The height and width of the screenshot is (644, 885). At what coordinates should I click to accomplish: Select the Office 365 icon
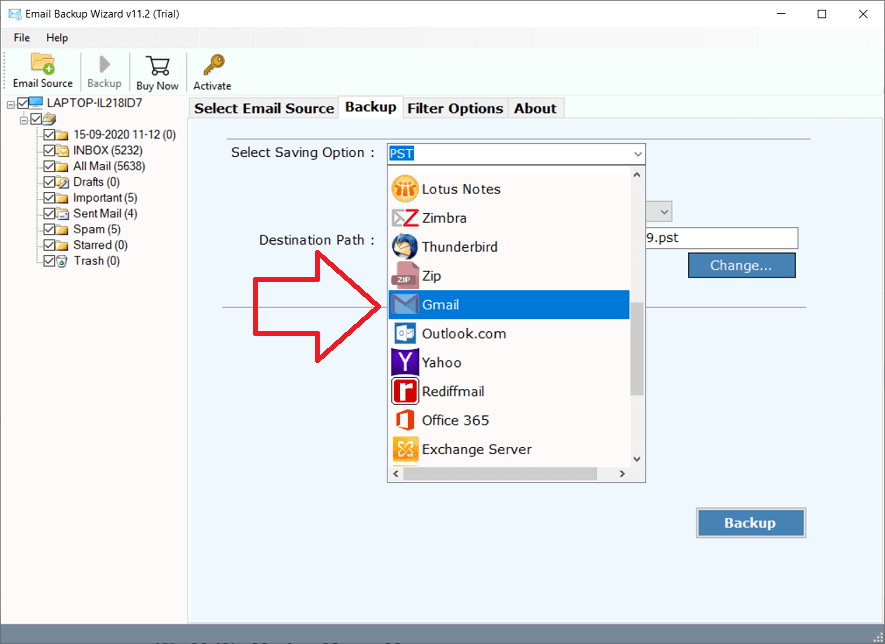[x=405, y=420]
